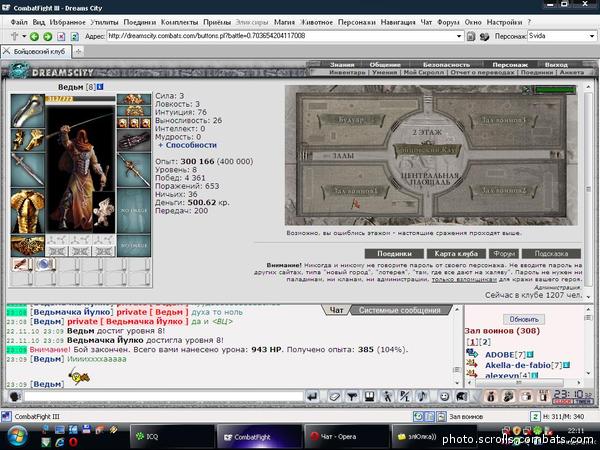Viewport: 600px width, 450px height.
Task: Click the dark gloves equipment slot
Action: click(134, 140)
